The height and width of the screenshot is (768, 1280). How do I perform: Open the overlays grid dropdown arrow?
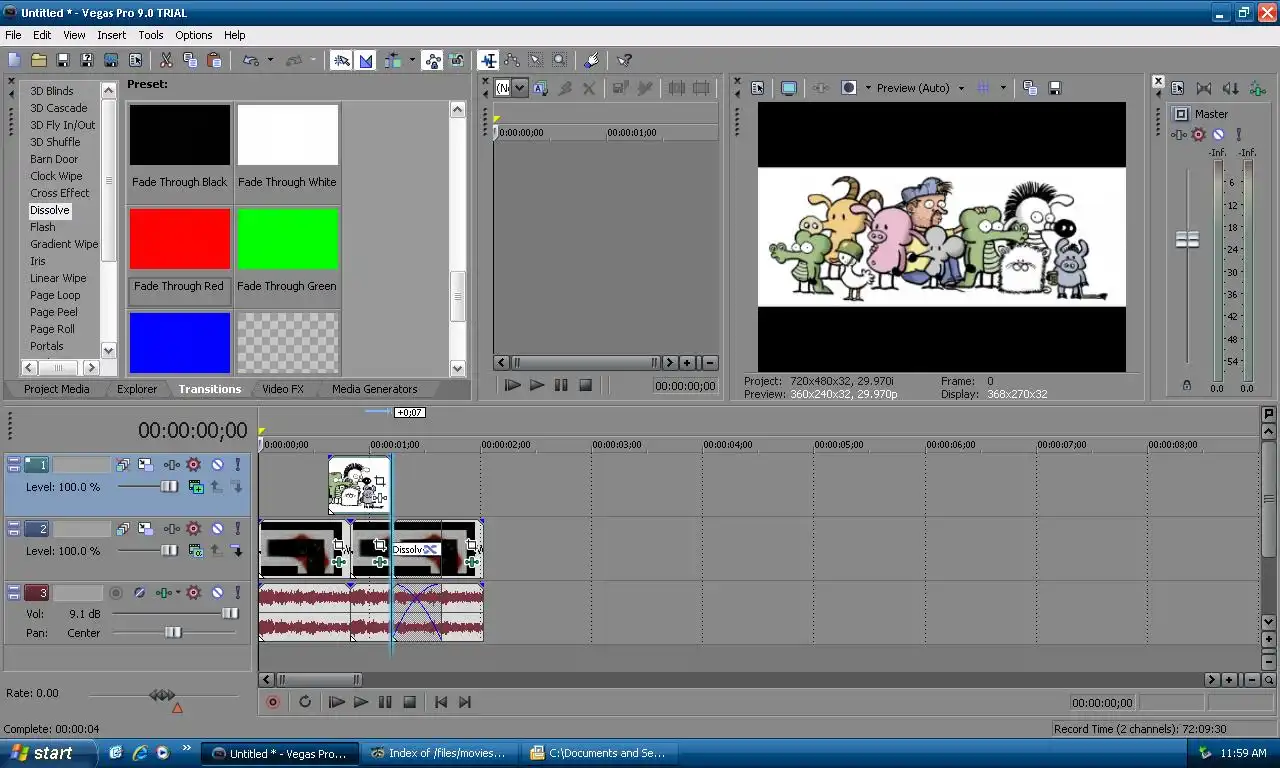tap(1003, 88)
